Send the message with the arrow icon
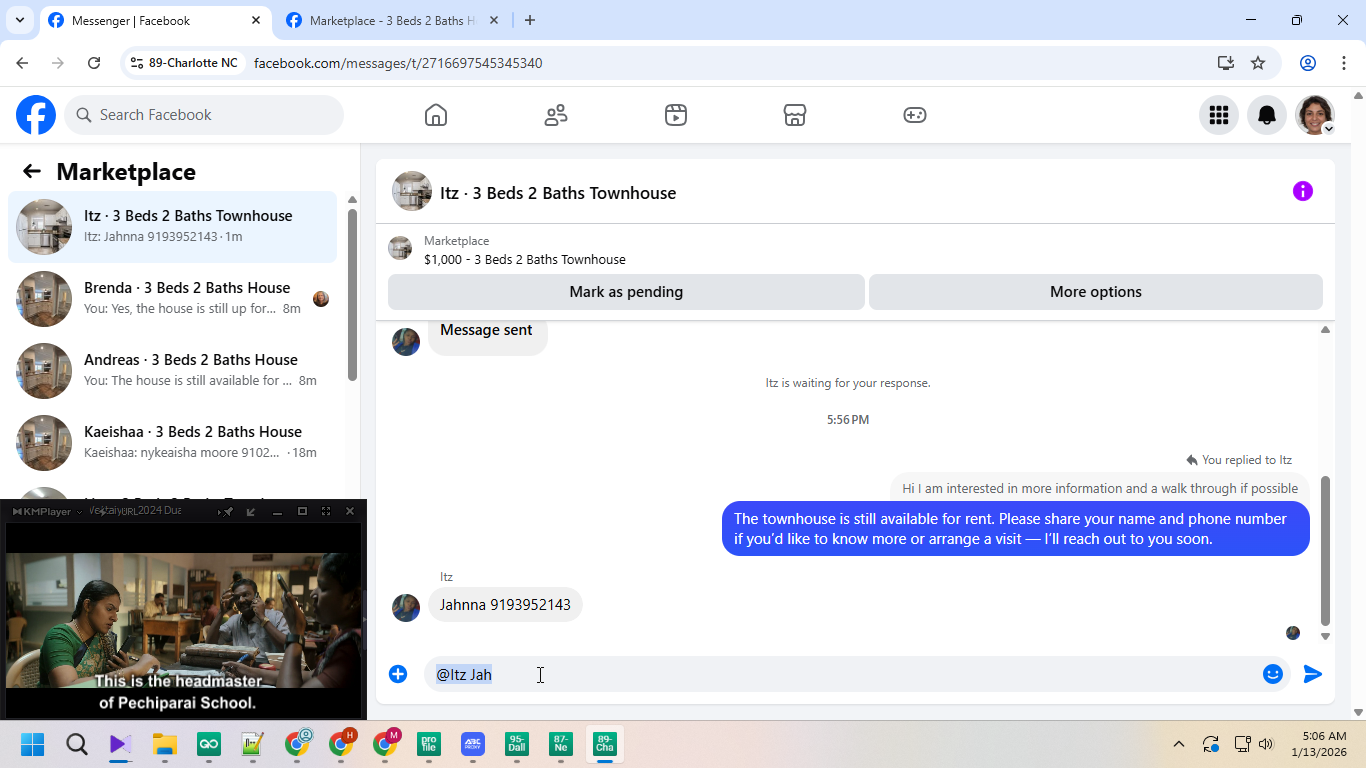The width and height of the screenshot is (1366, 768). click(1313, 674)
